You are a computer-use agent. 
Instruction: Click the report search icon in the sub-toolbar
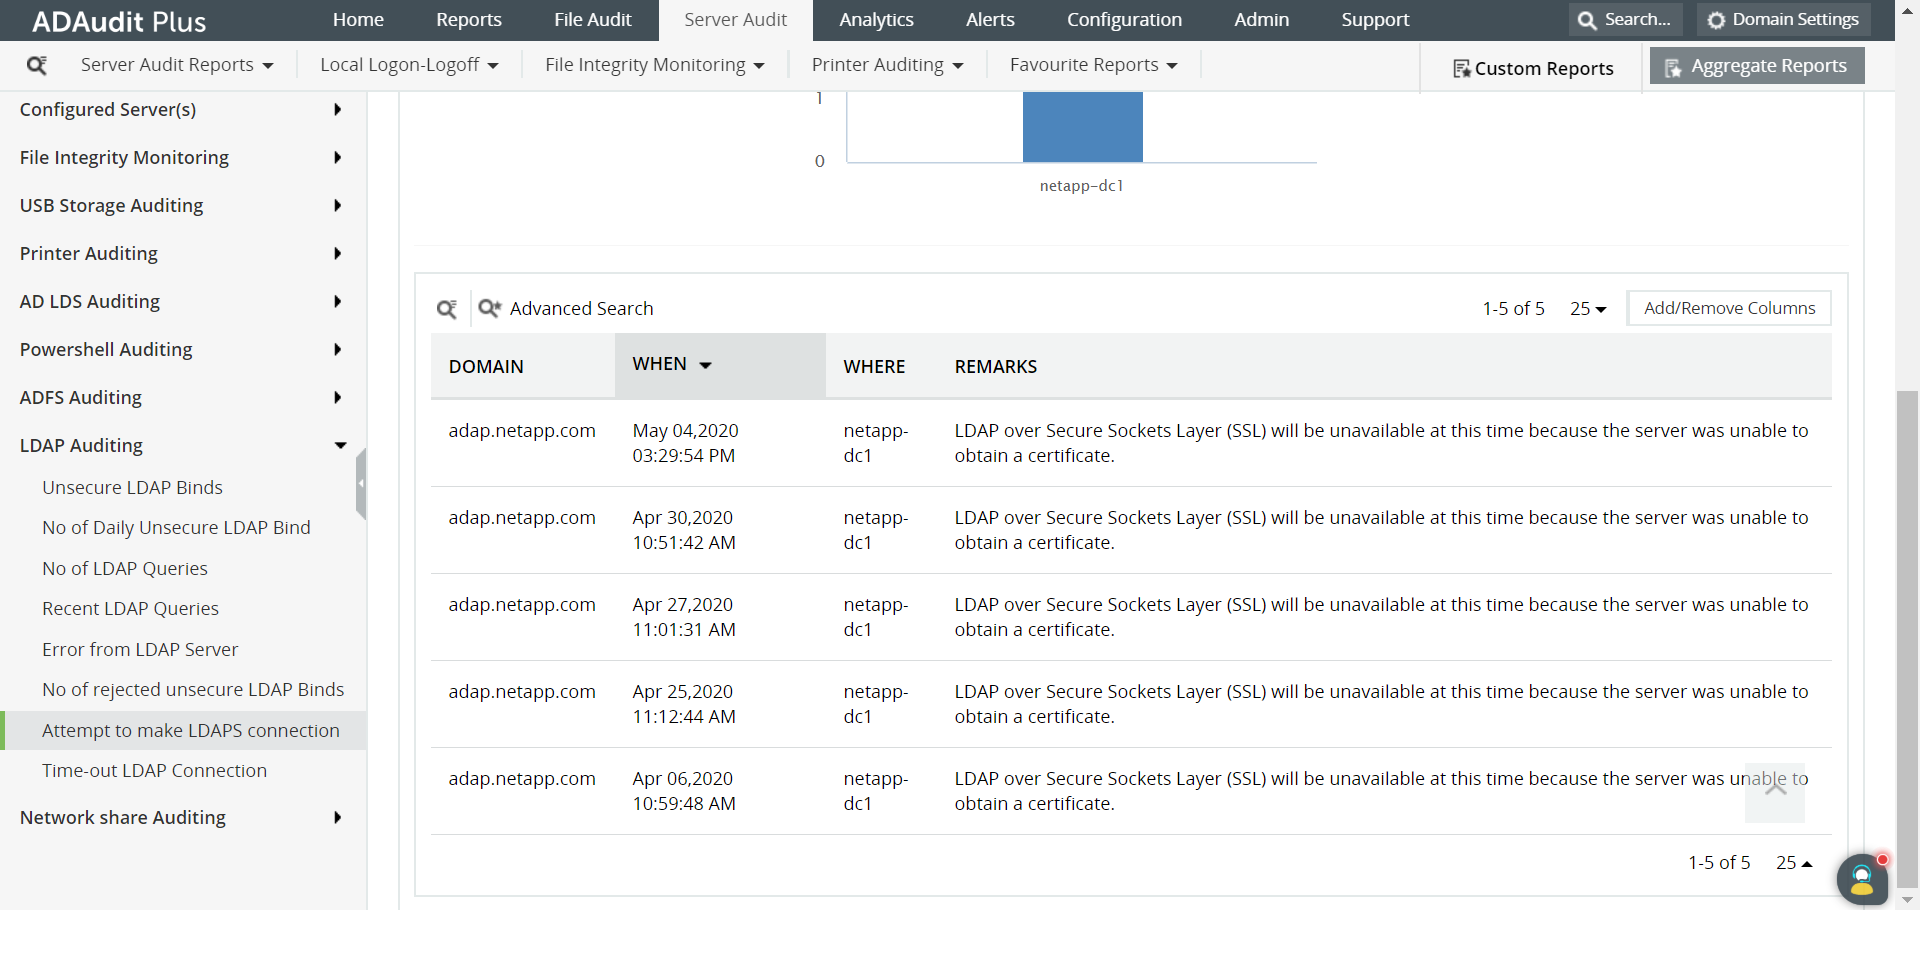[37, 65]
